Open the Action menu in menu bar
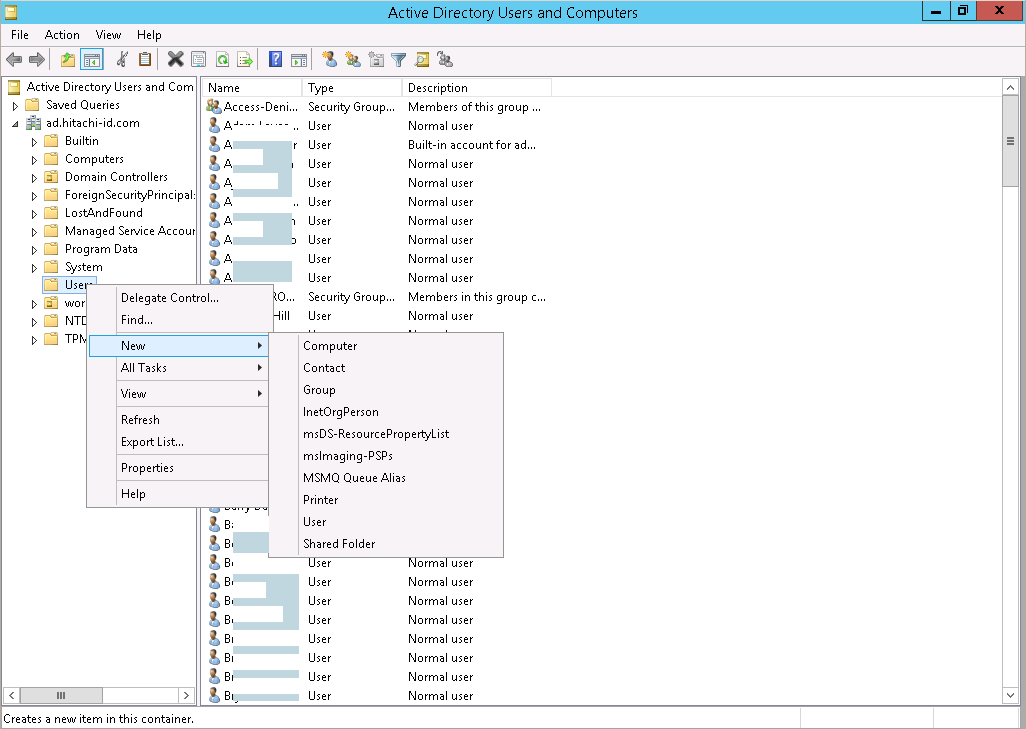1026x729 pixels. [x=62, y=35]
